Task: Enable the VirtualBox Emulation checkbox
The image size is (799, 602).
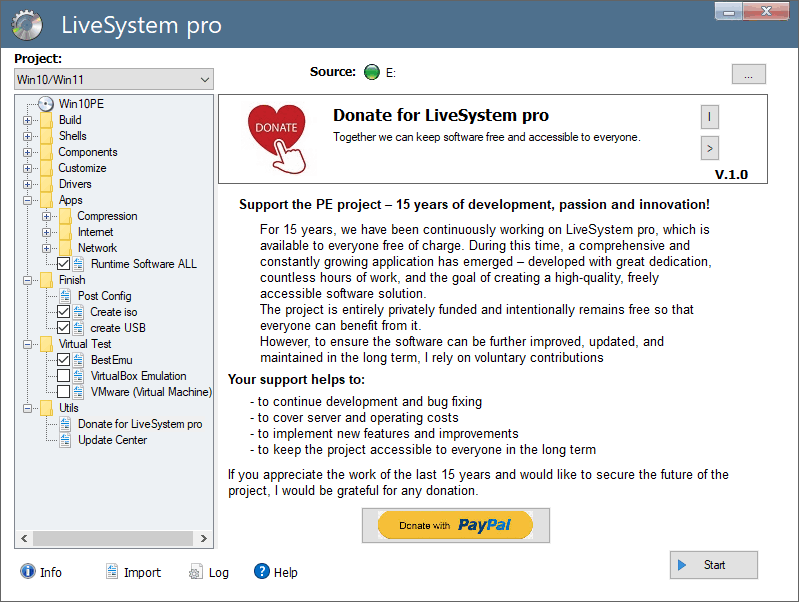Action: pyautogui.click(x=64, y=376)
